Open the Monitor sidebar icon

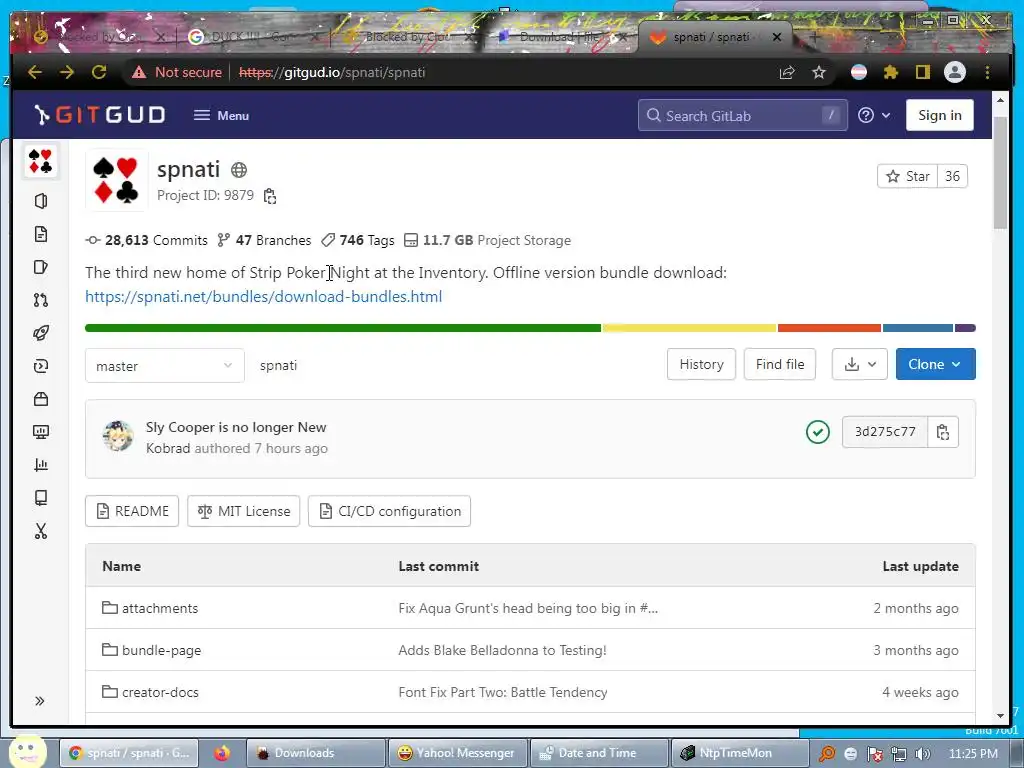coord(40,432)
